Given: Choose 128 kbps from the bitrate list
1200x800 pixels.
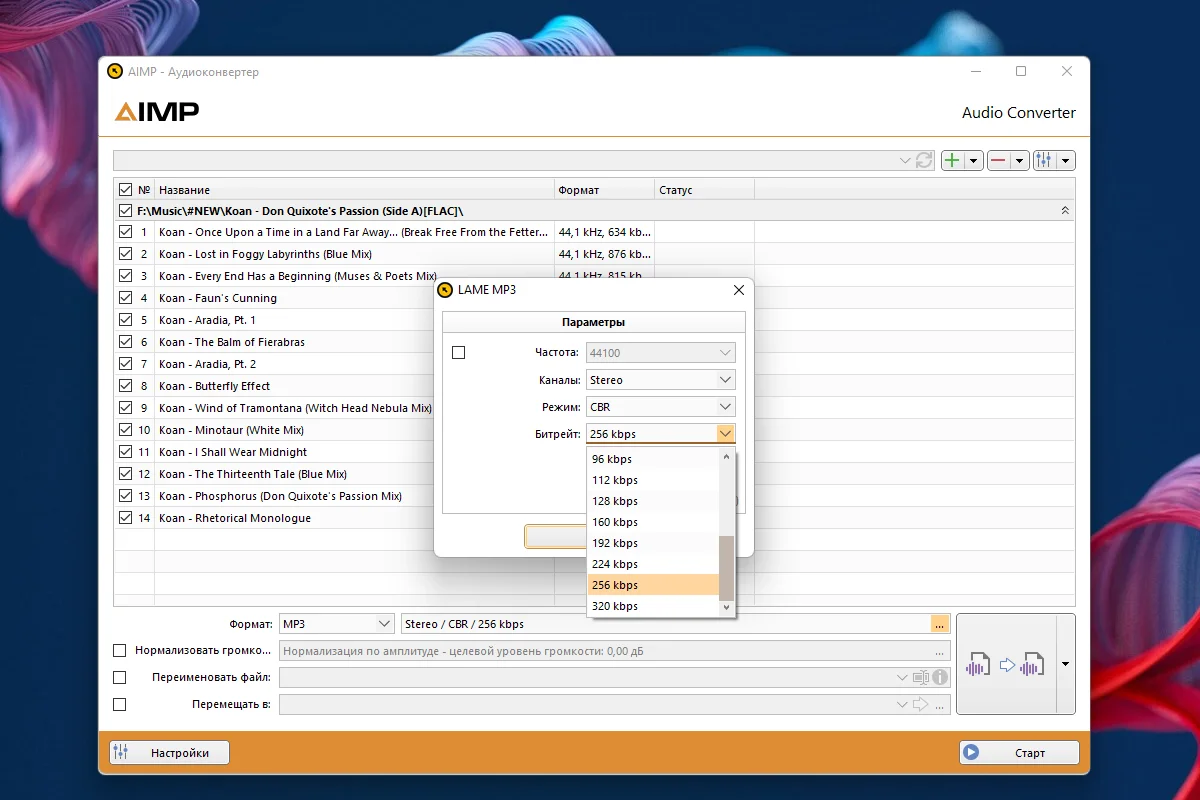Looking at the screenshot, I should click(653, 501).
